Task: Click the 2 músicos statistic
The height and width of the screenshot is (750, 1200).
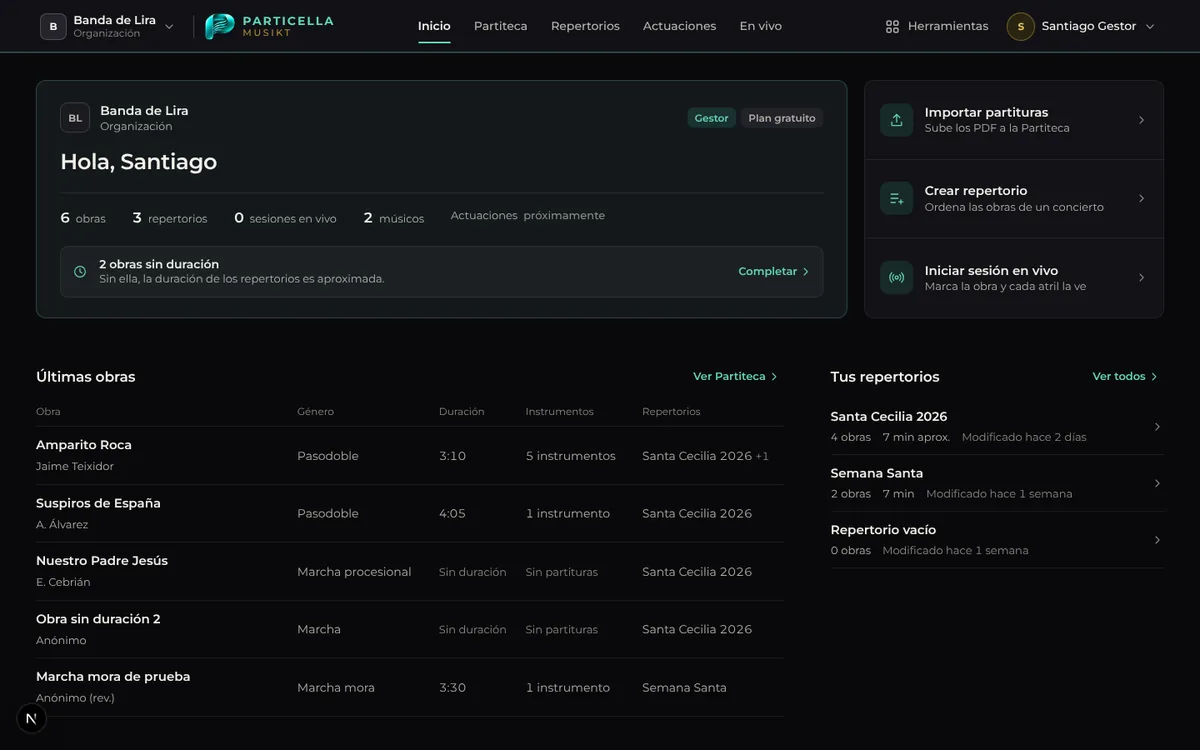Action: (x=394, y=218)
